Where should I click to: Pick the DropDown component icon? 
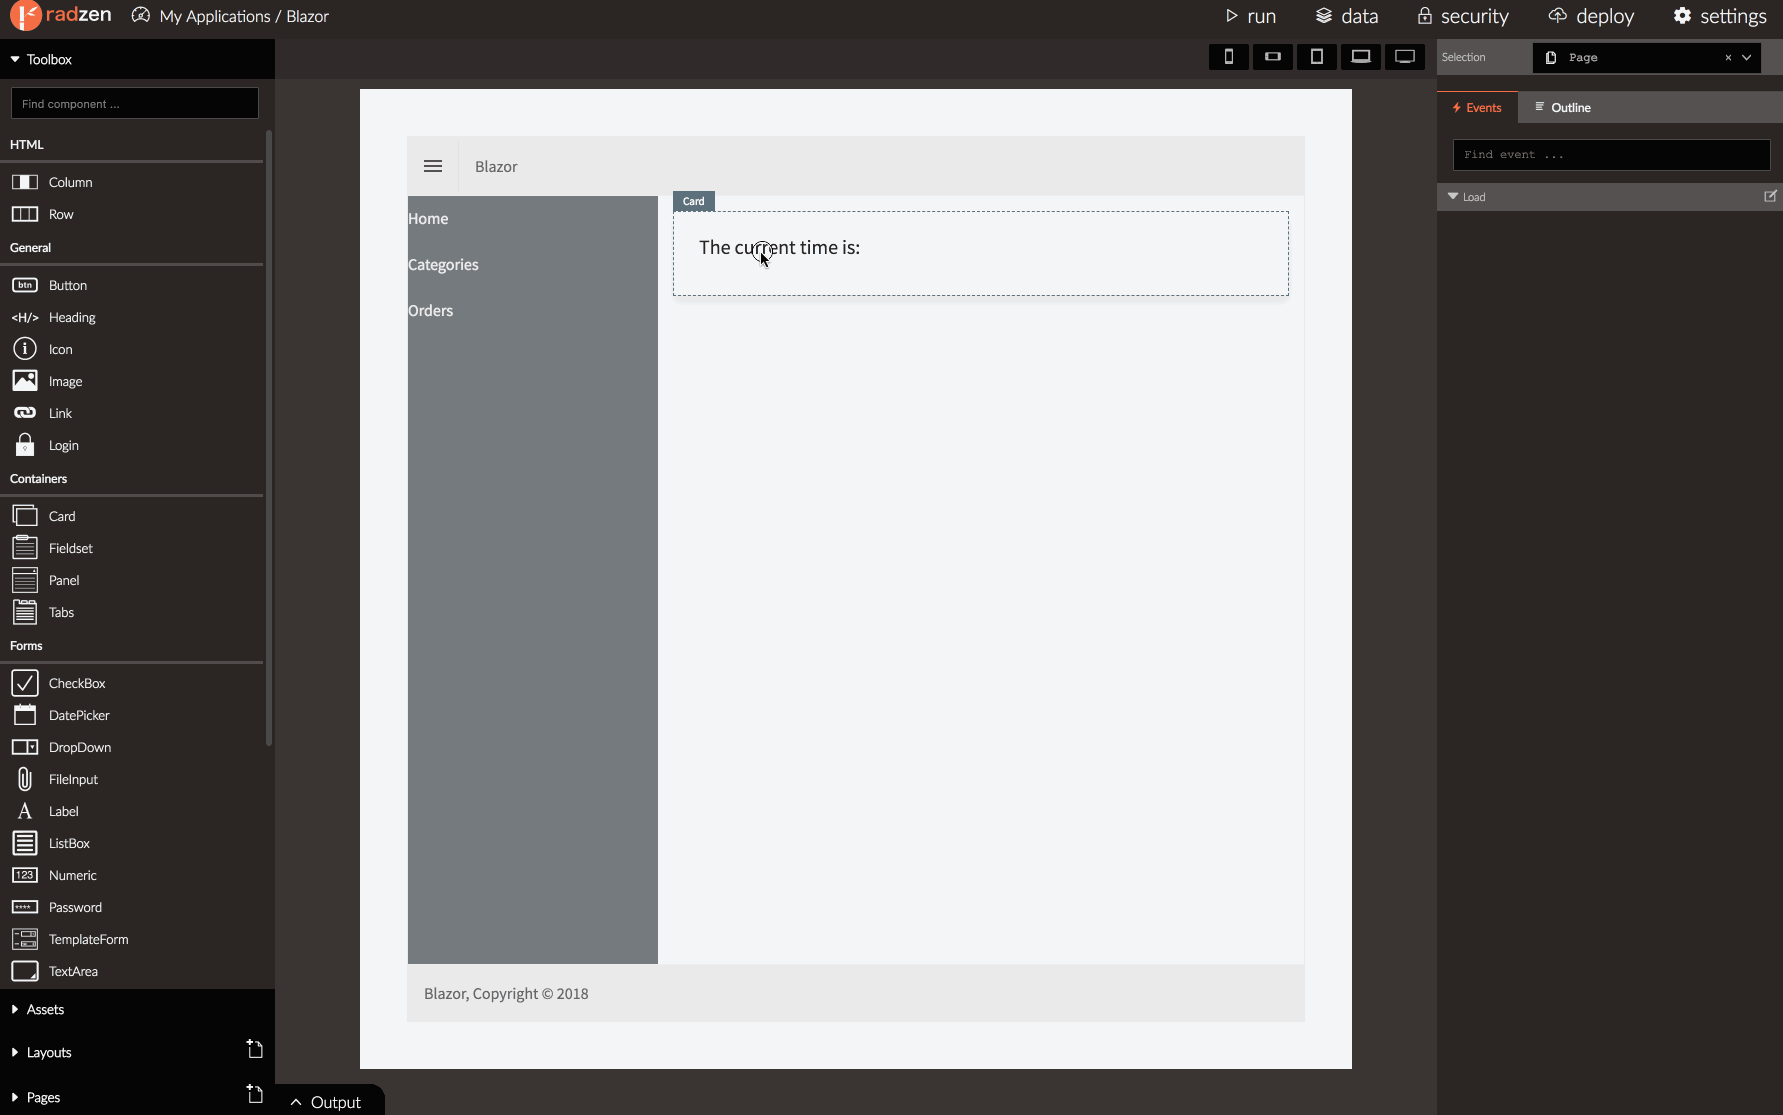click(x=25, y=747)
